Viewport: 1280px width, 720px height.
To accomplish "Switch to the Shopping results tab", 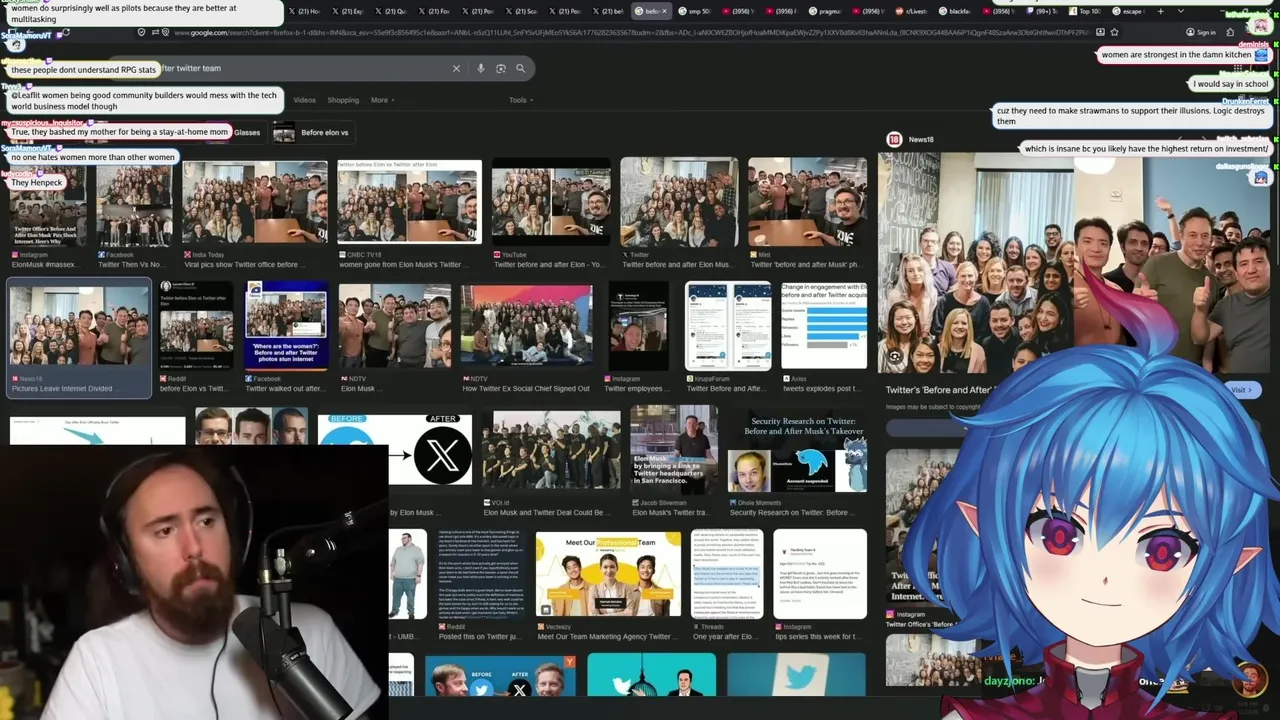I will click(343, 100).
